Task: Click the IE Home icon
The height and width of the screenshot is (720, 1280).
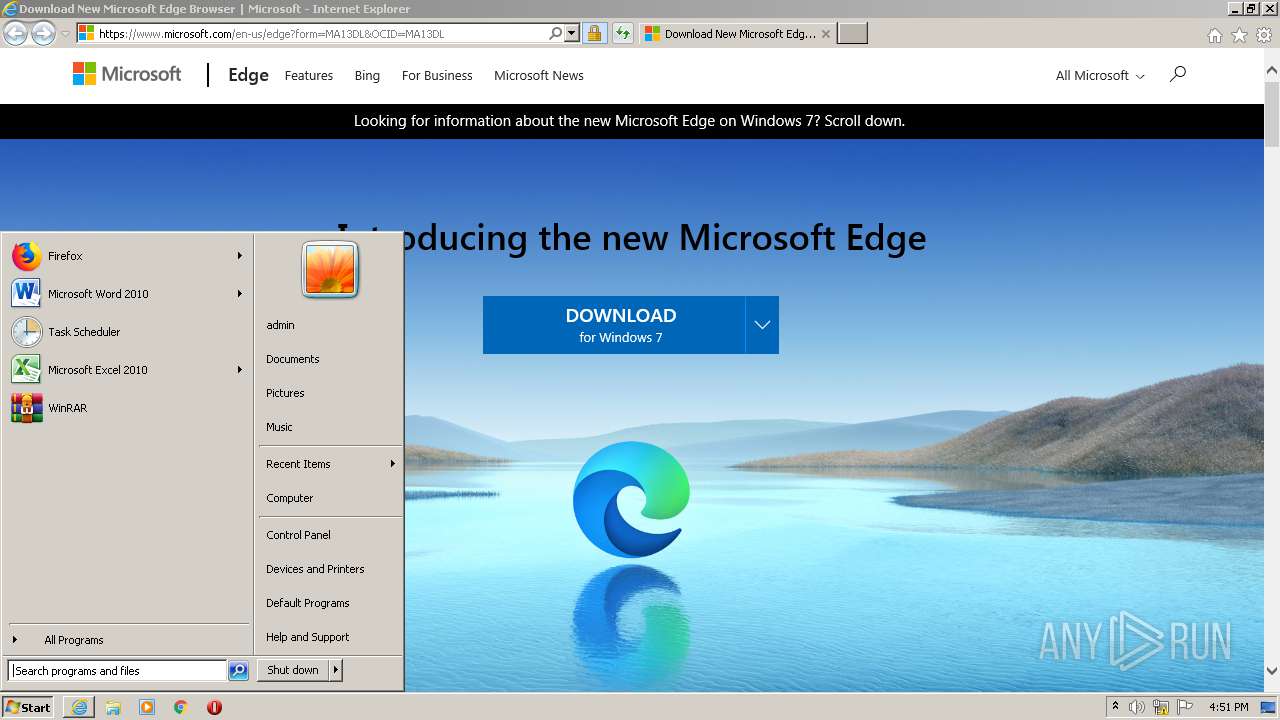Action: 1214,35
